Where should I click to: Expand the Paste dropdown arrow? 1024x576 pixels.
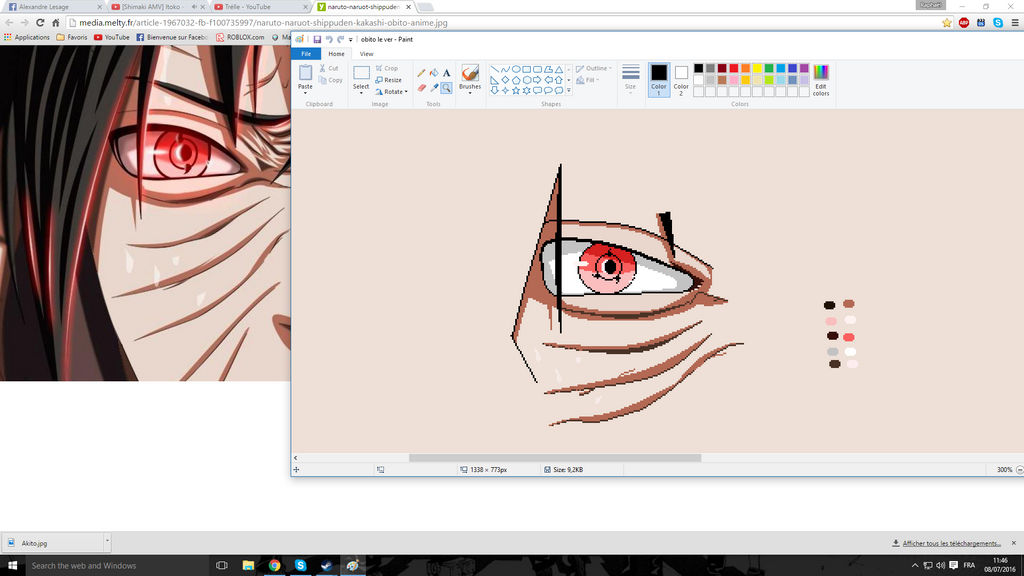point(305,93)
